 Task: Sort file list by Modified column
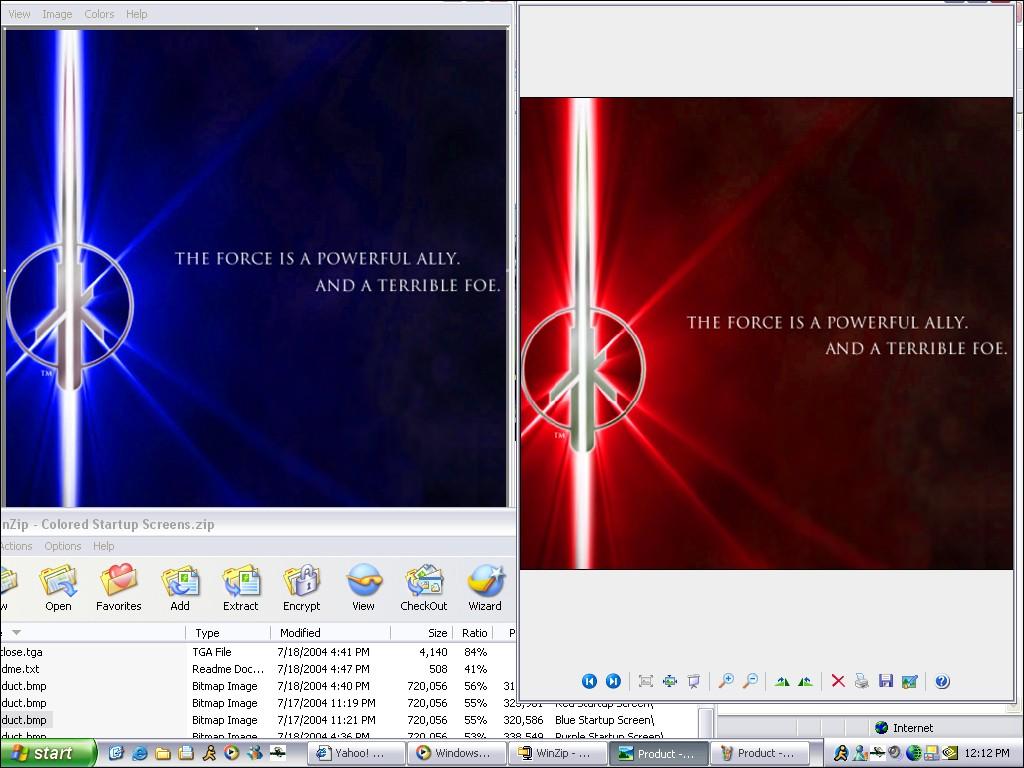[x=300, y=633]
